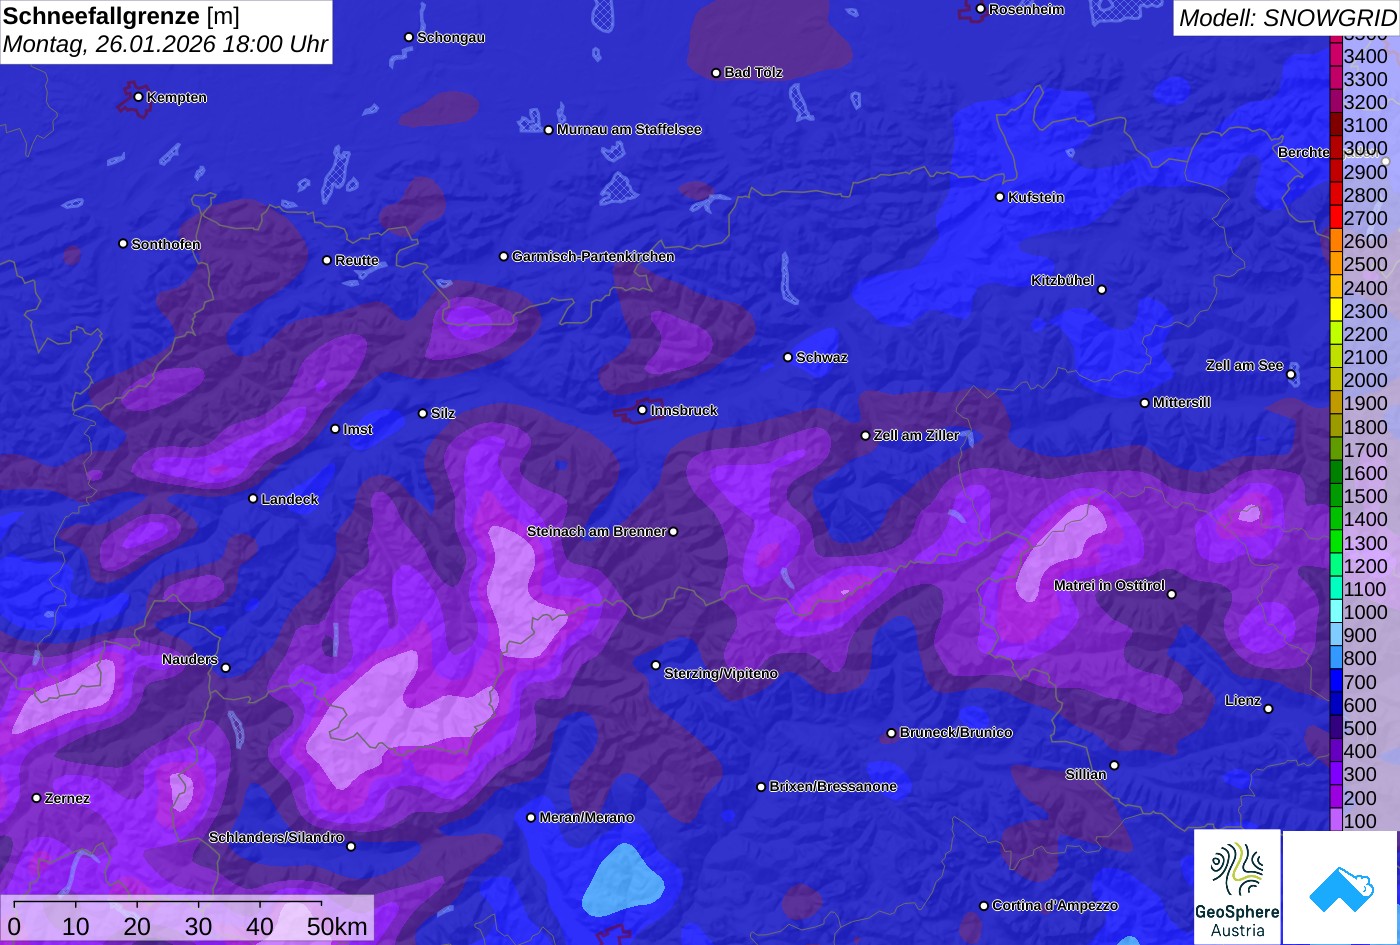This screenshot has width=1400, height=945.
Task: Click the Zell am See marker dot
Action: point(1291,375)
